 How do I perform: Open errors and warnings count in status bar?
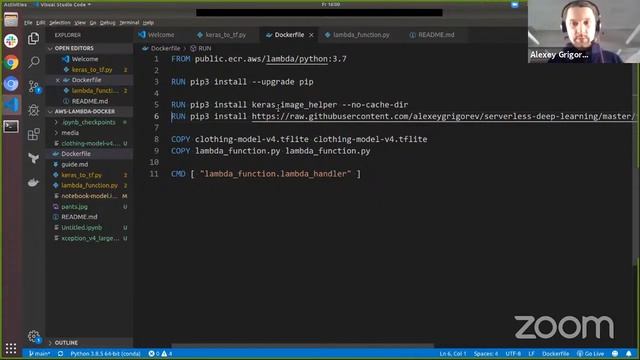pyautogui.click(x=160, y=353)
